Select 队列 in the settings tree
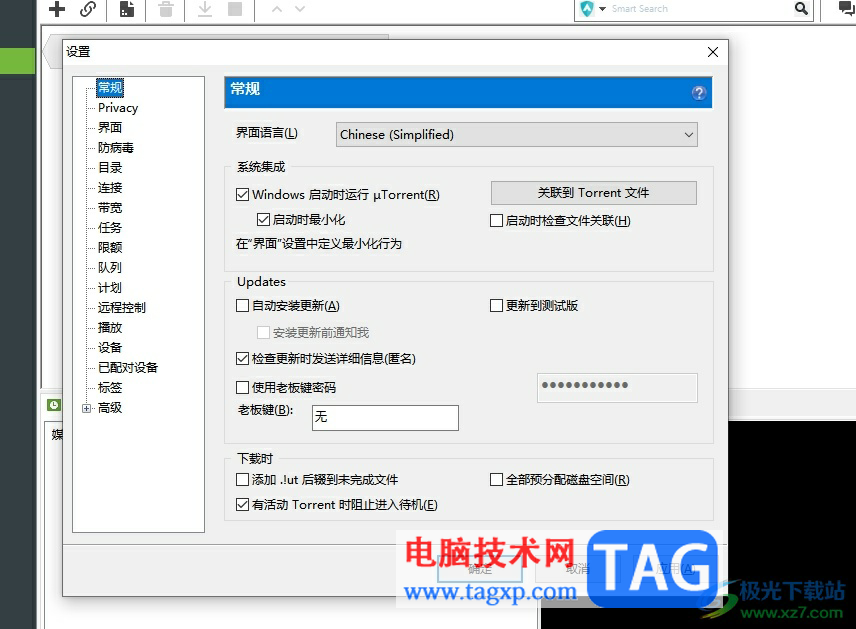This screenshot has height=629, width=856. 110,268
